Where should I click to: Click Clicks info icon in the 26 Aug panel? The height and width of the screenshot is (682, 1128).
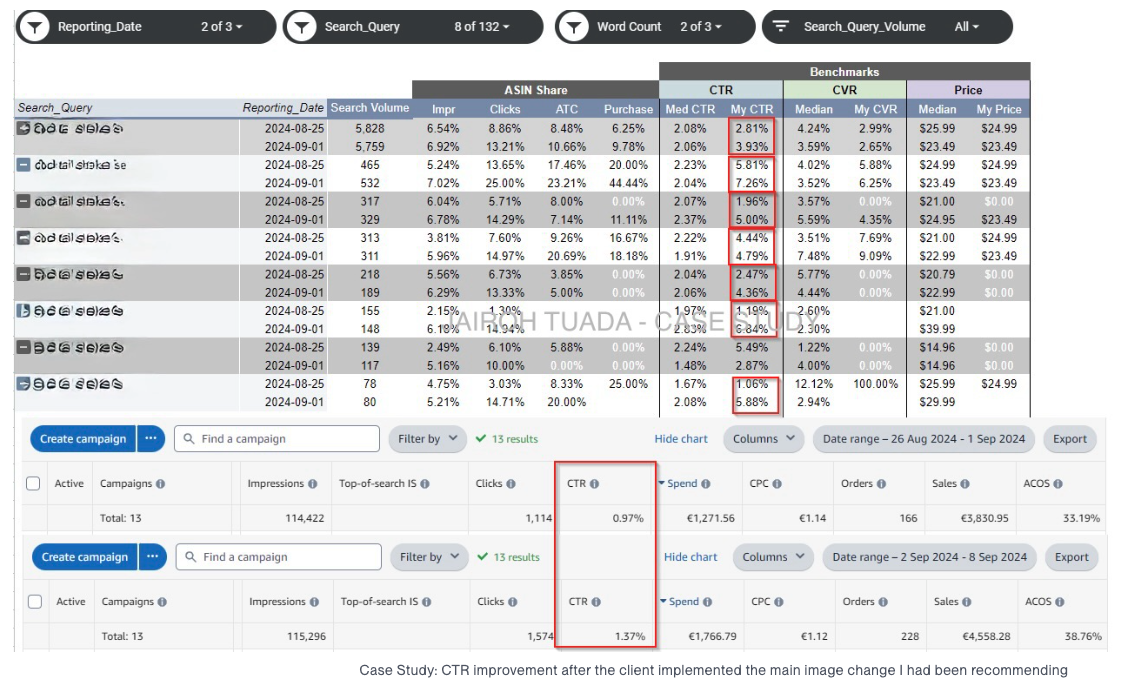(x=511, y=484)
